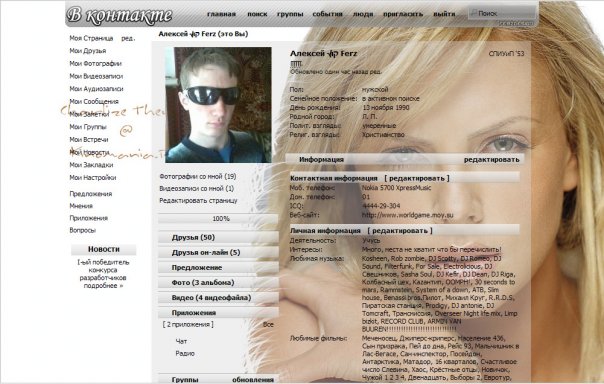The height and width of the screenshot is (384, 604).
Task: Open Мои Настройки in sidebar
Action: [x=92, y=178]
